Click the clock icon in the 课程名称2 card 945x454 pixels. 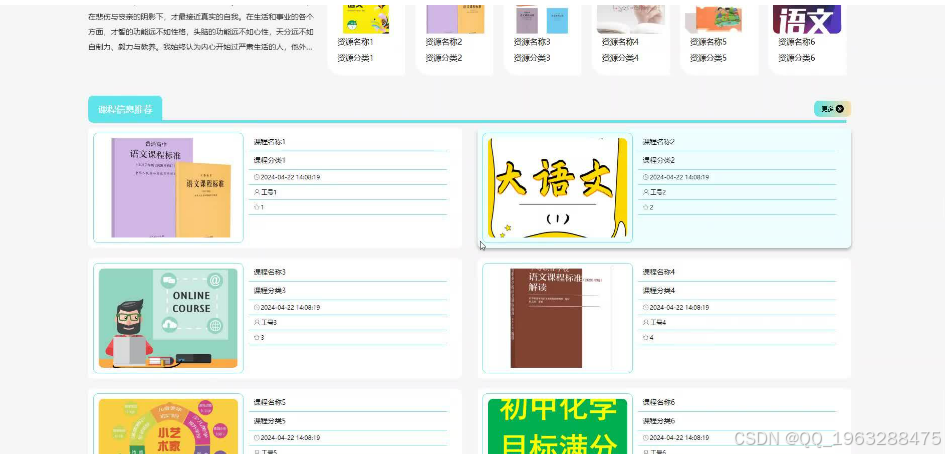pyautogui.click(x=645, y=177)
